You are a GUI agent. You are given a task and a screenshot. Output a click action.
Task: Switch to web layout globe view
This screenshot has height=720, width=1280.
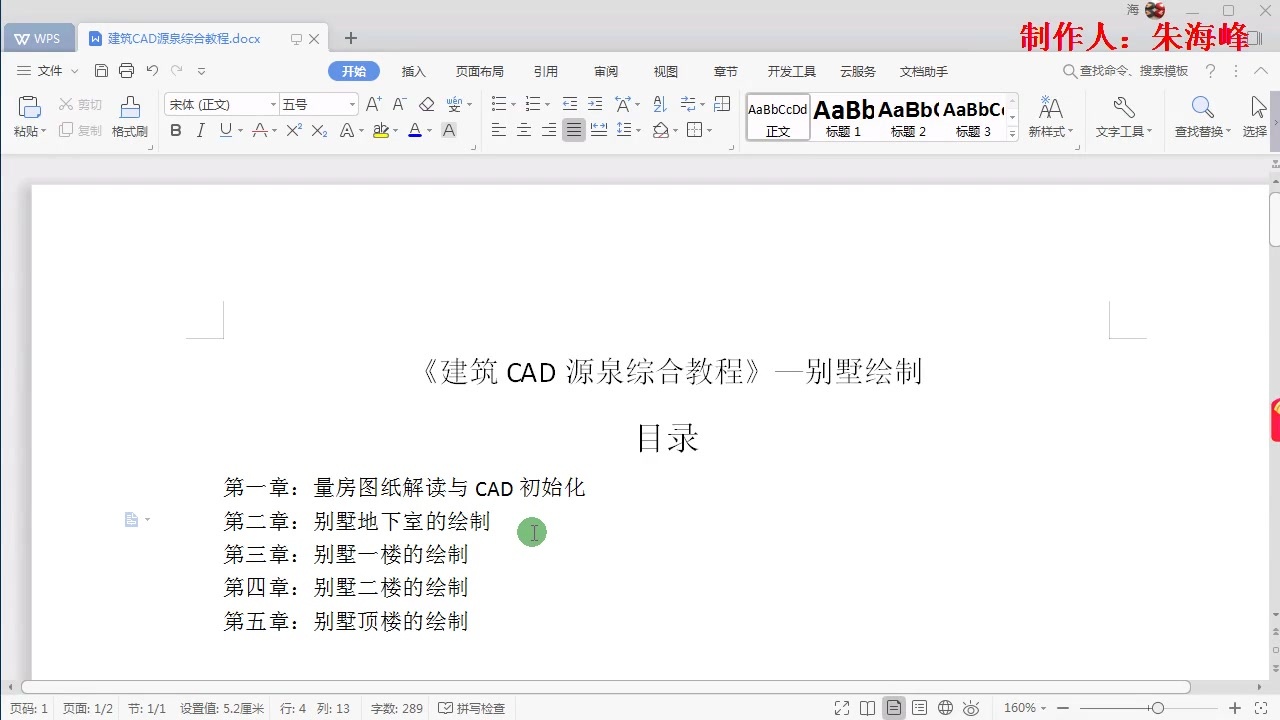(x=945, y=708)
